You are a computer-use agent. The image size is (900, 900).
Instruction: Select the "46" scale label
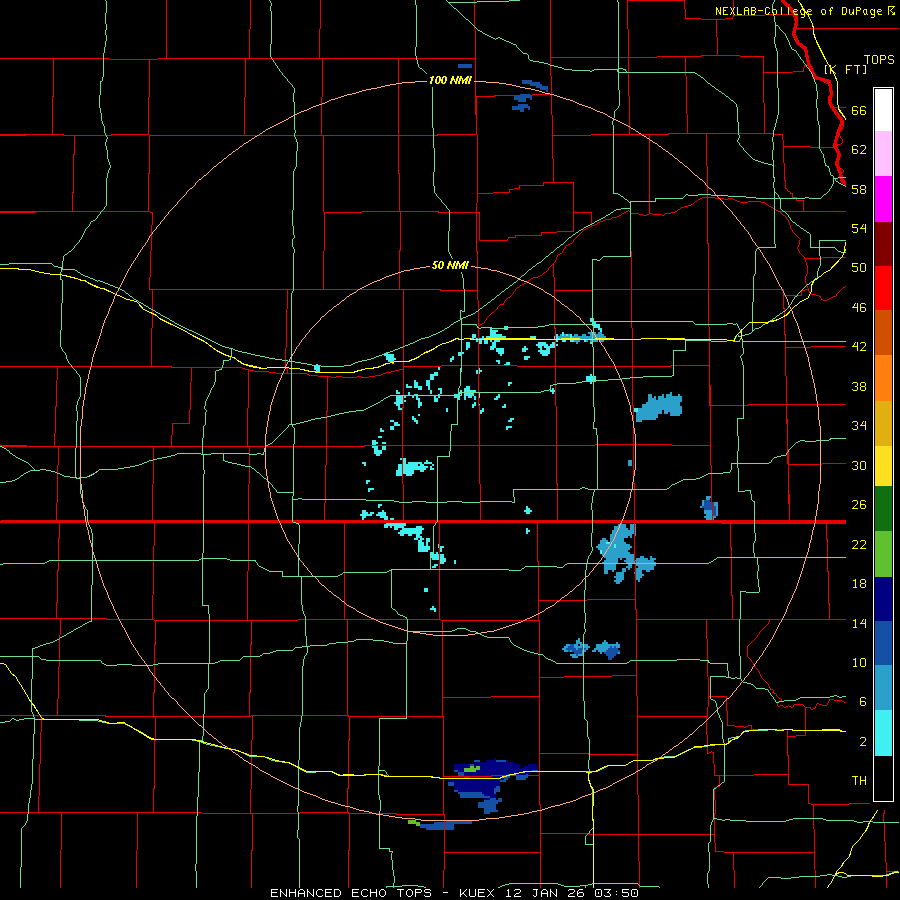[x=859, y=308]
